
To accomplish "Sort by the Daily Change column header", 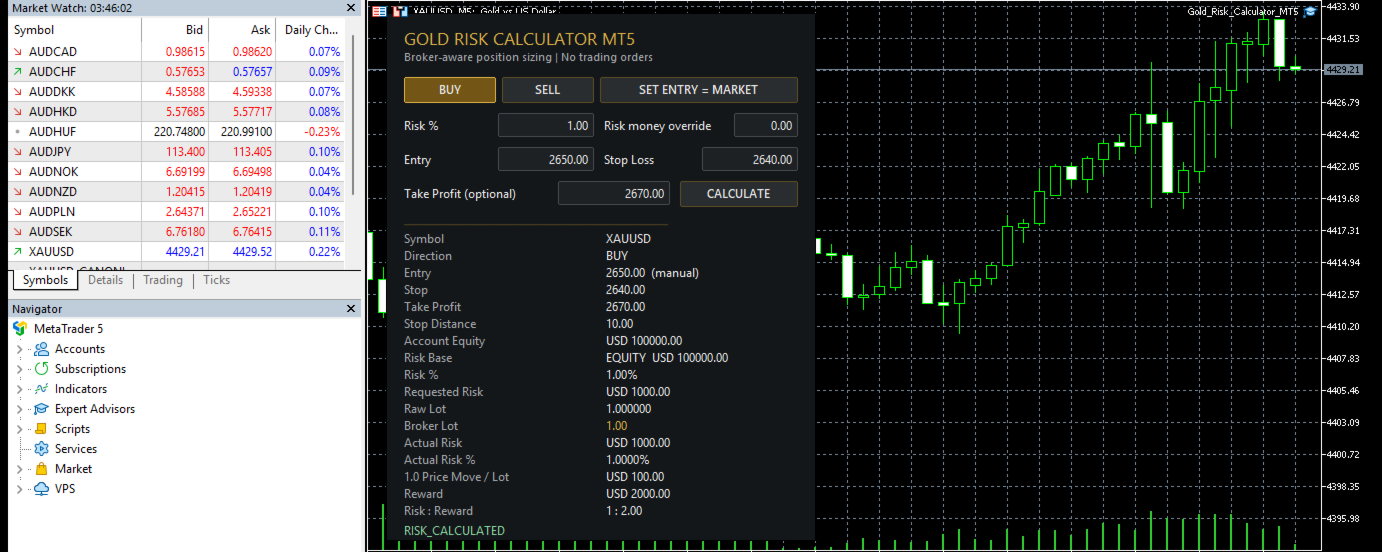I will tap(309, 30).
